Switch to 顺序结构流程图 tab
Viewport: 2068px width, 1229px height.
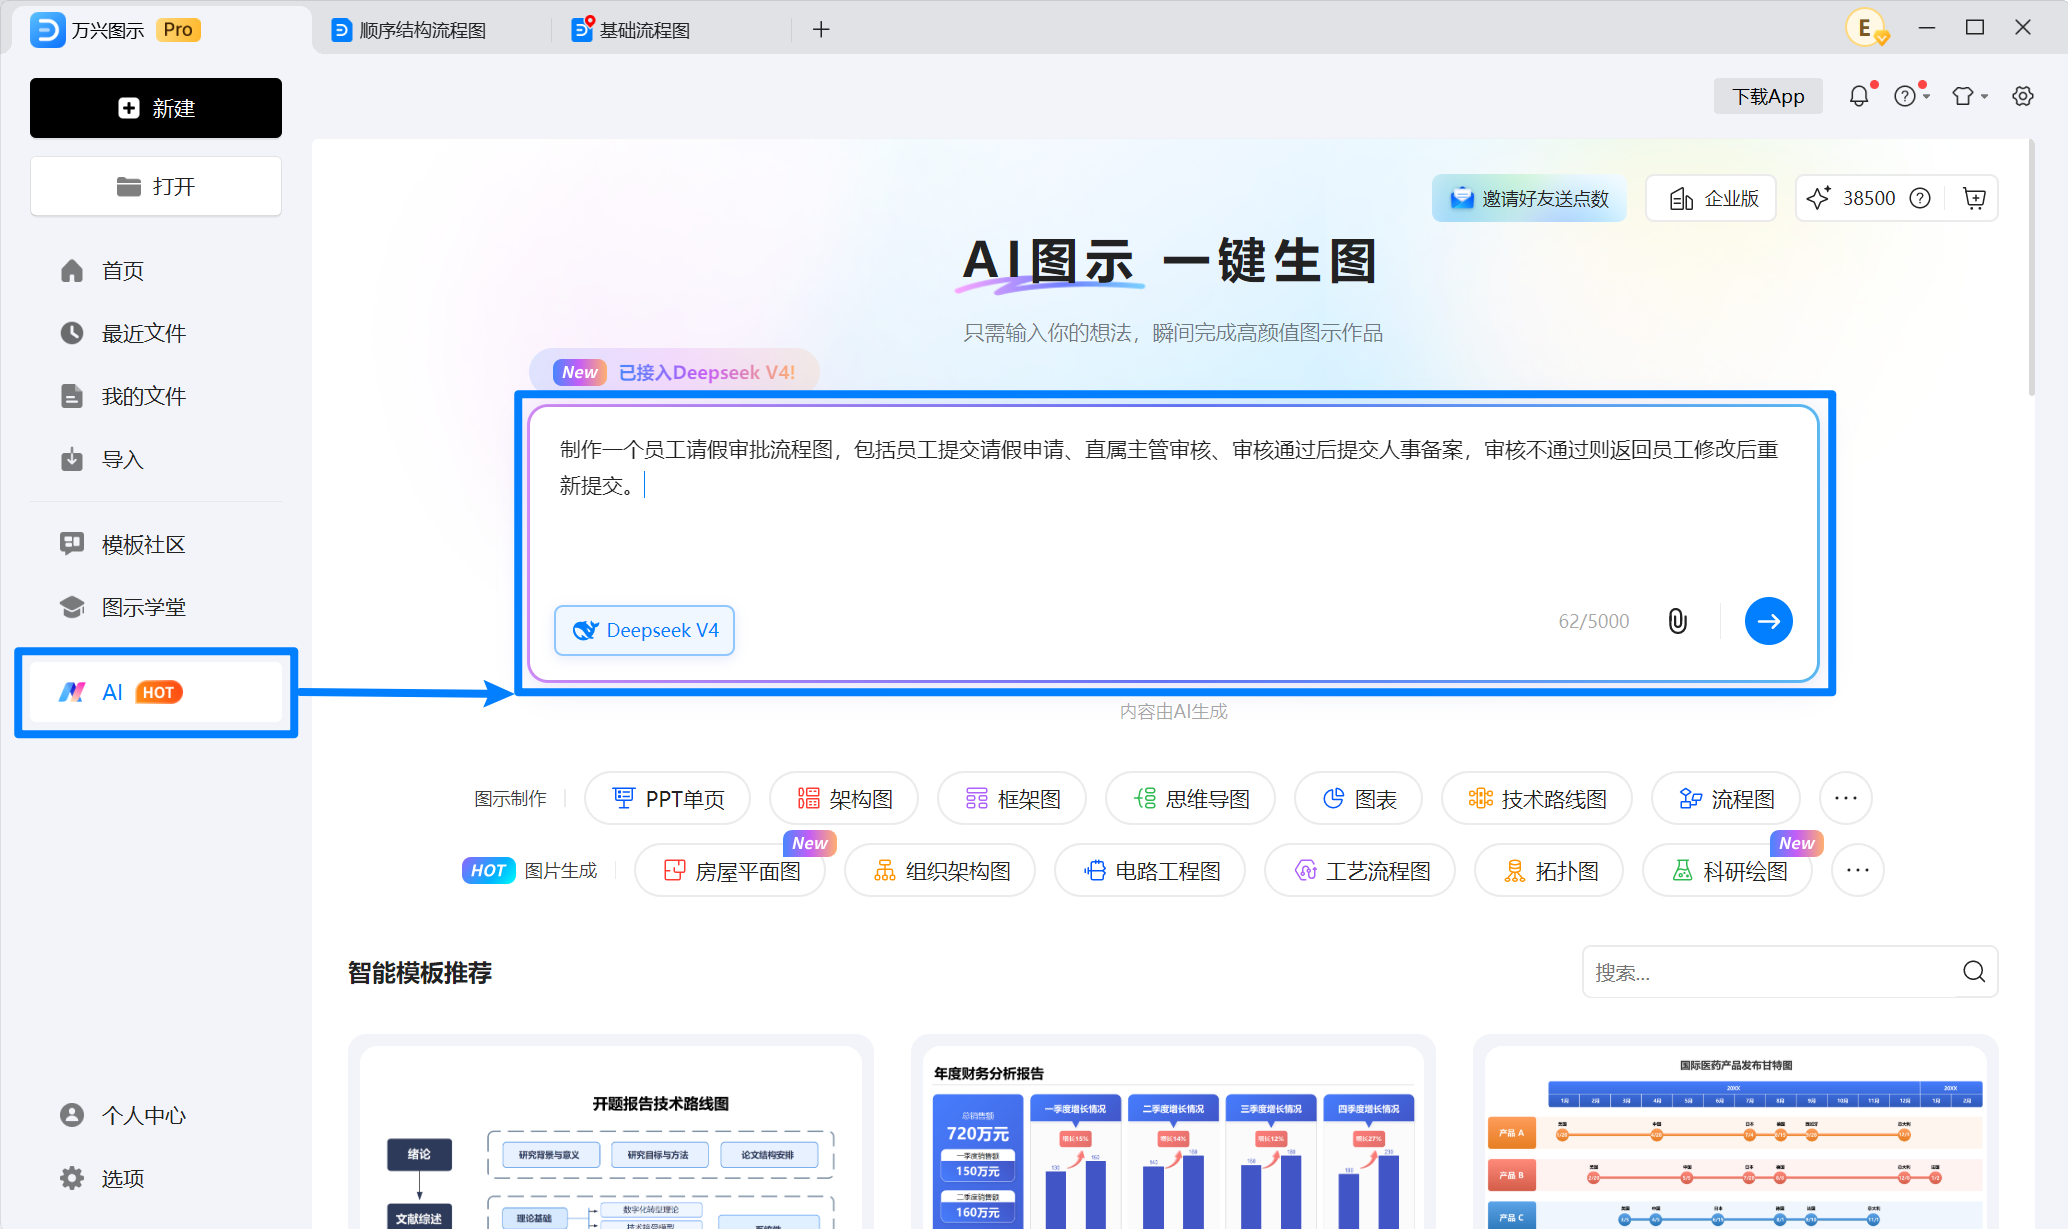(430, 30)
